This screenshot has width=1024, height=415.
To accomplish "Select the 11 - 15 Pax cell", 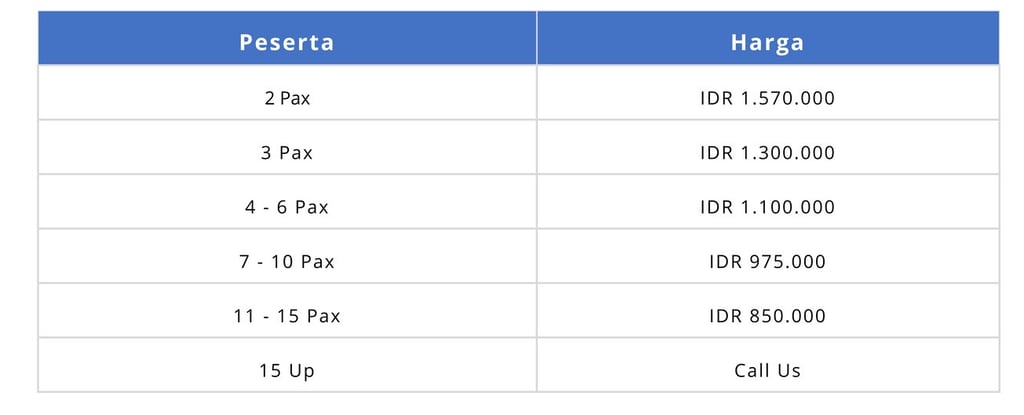I will tap(287, 310).
